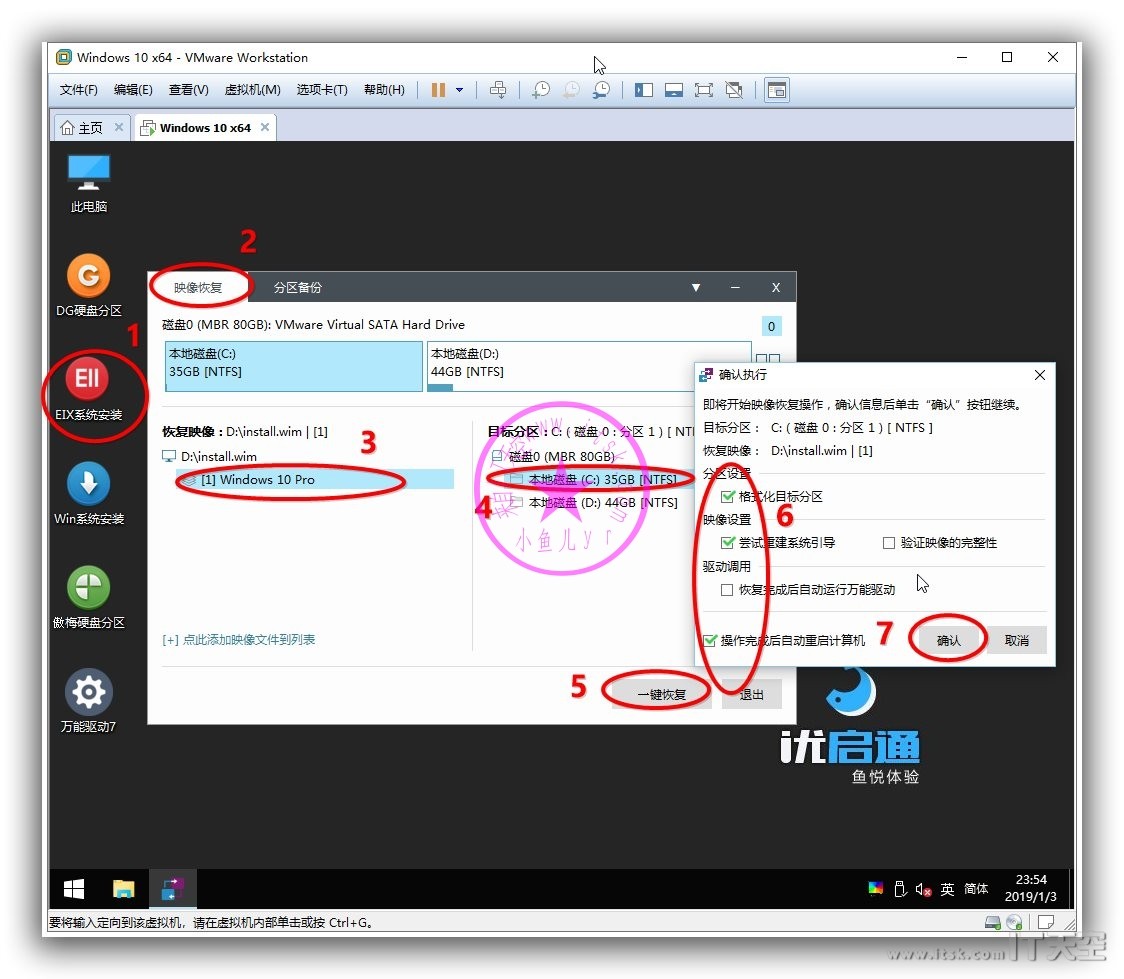Open the 查看(V) menu

coord(189,90)
